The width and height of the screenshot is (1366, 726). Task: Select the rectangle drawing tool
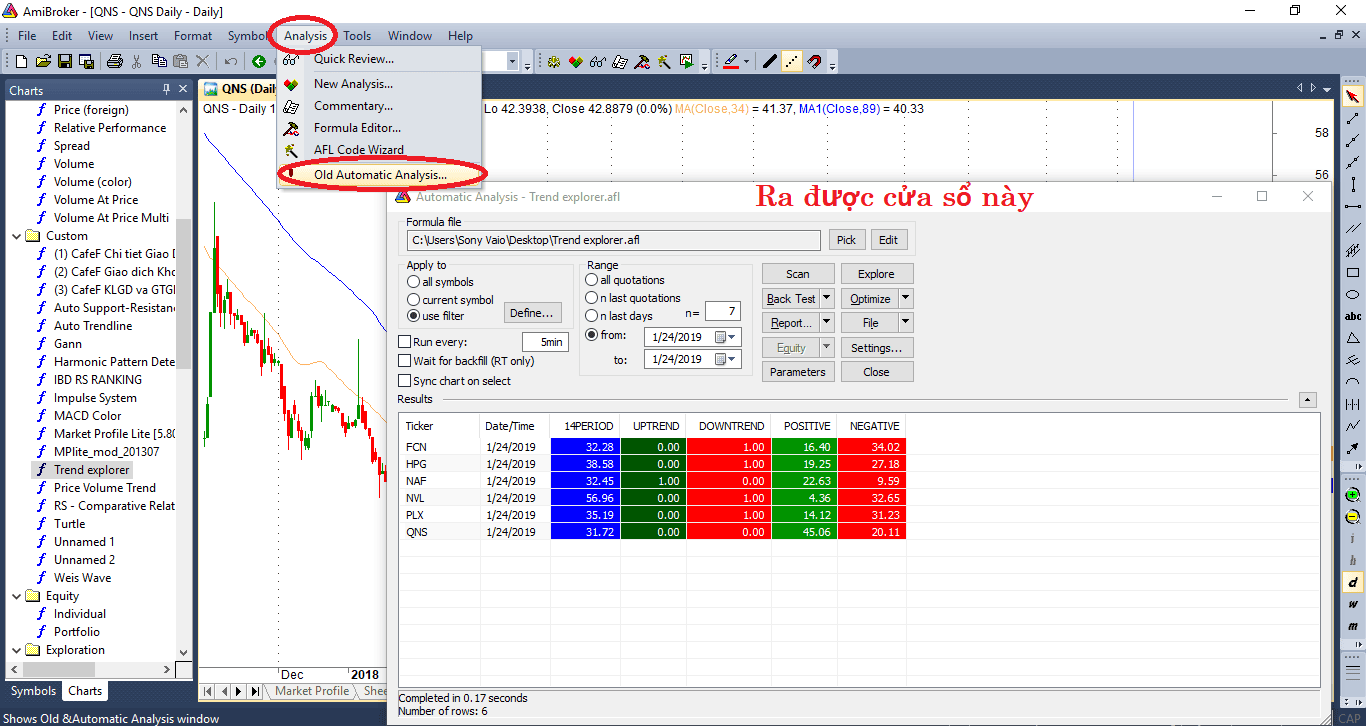point(1353,273)
